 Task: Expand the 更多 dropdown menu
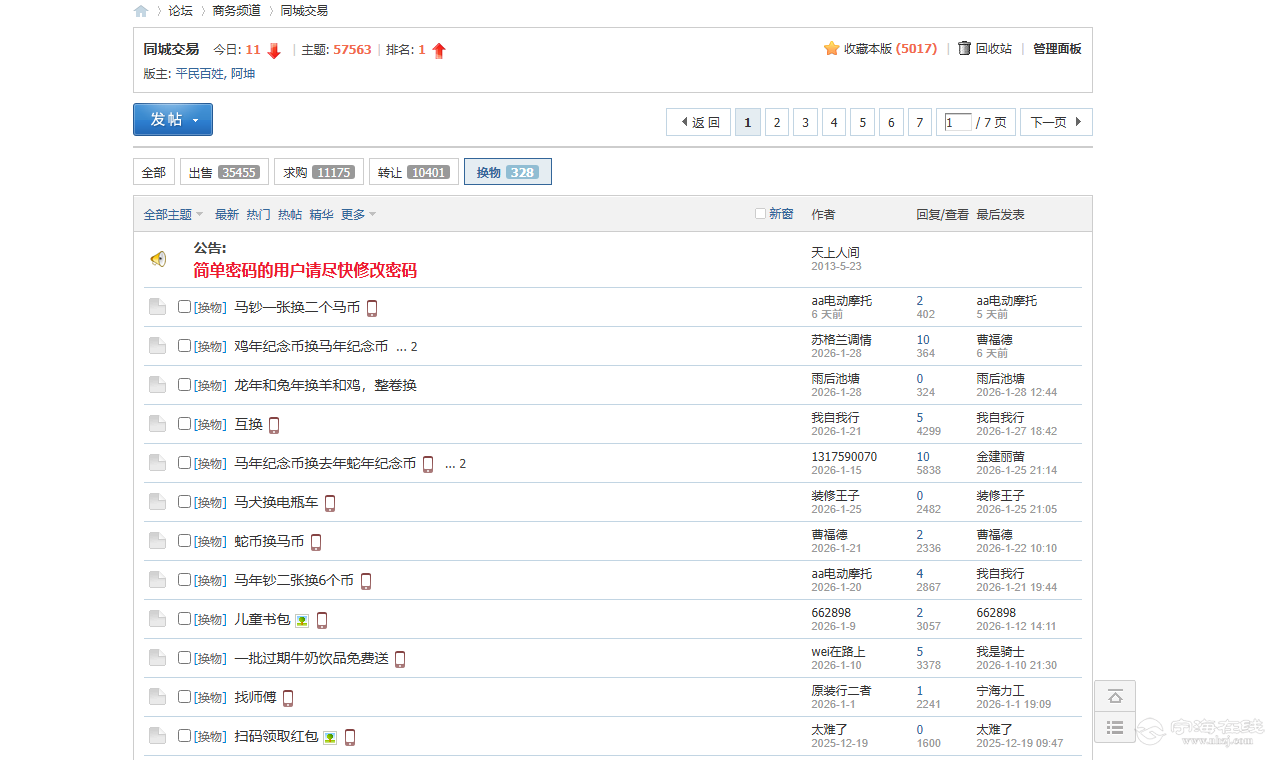tap(357, 214)
